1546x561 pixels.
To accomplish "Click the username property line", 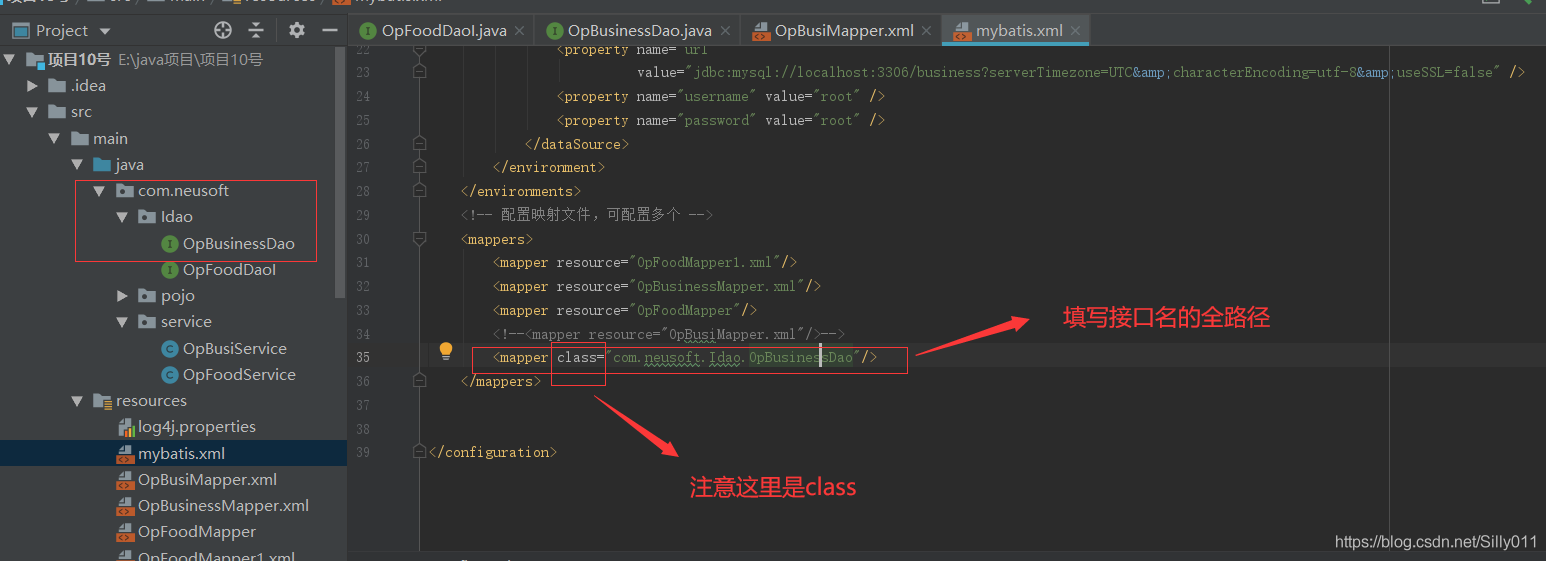I will click(x=720, y=96).
